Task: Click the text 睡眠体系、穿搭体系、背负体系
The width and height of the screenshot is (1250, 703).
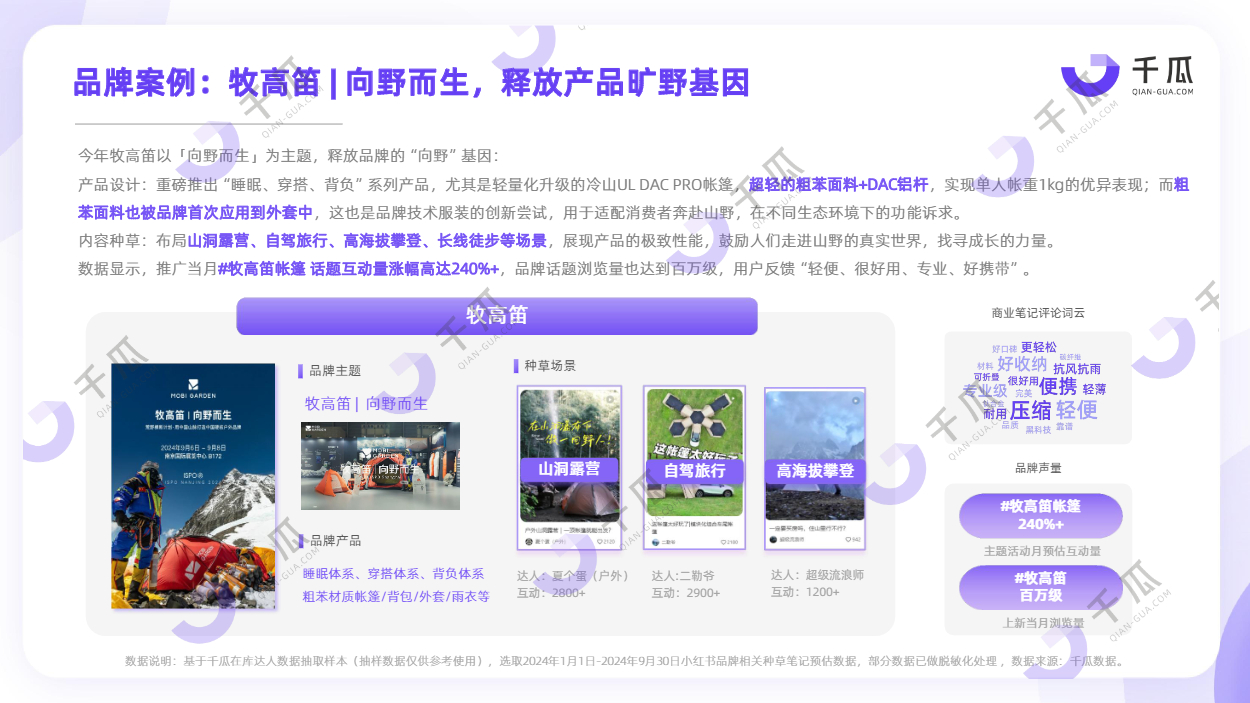Action: tap(393, 574)
